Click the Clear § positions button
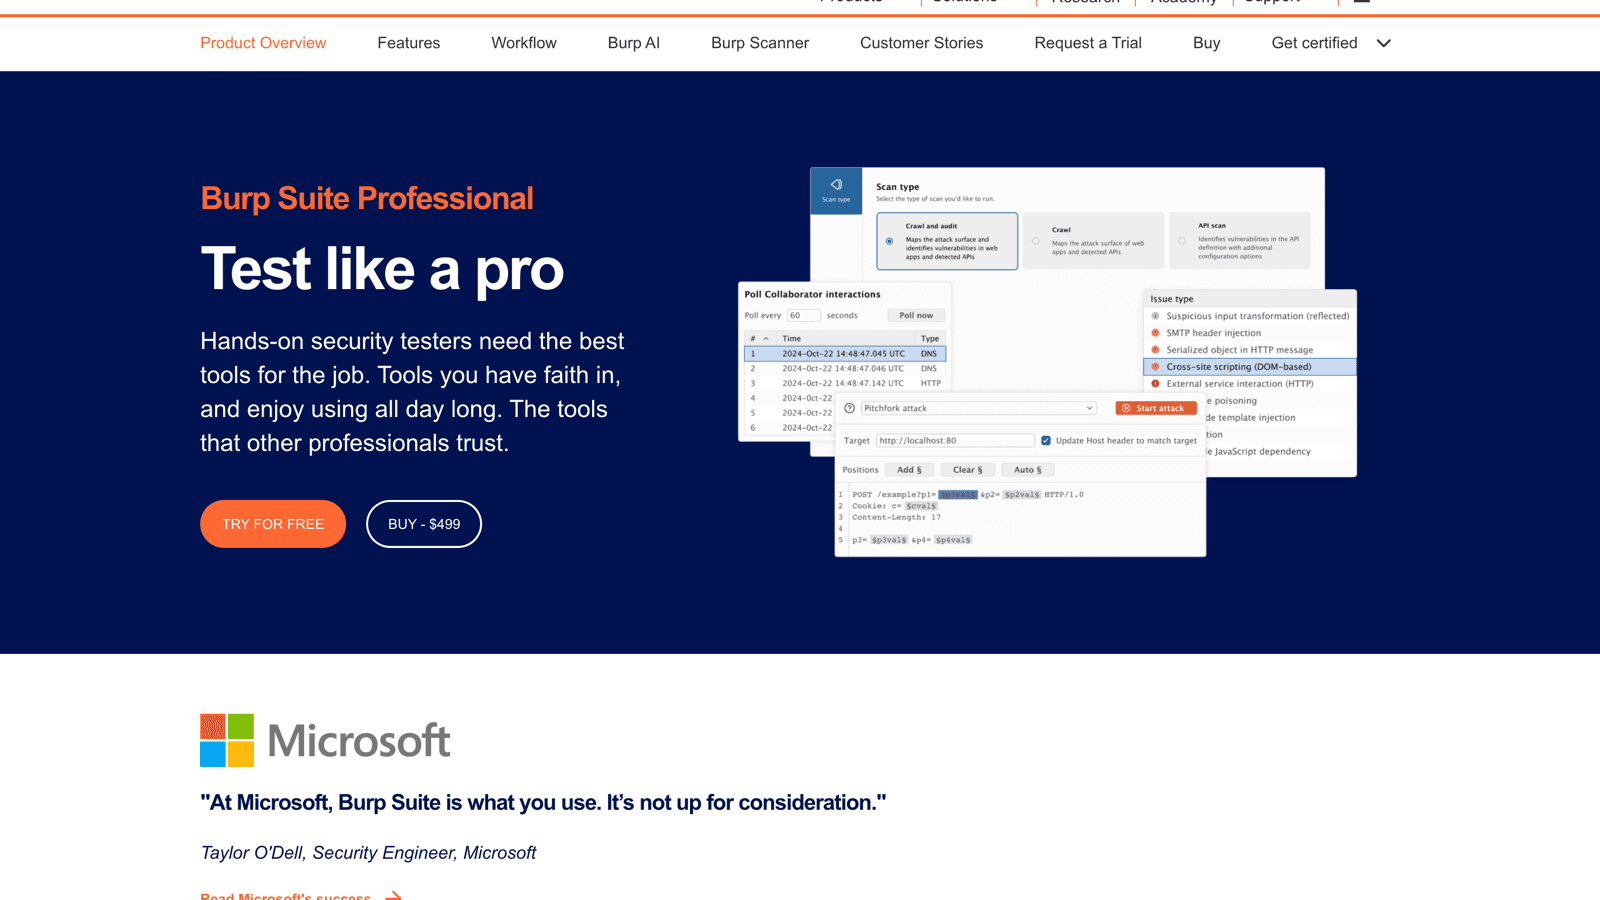This screenshot has width=1600, height=900. pos(967,470)
